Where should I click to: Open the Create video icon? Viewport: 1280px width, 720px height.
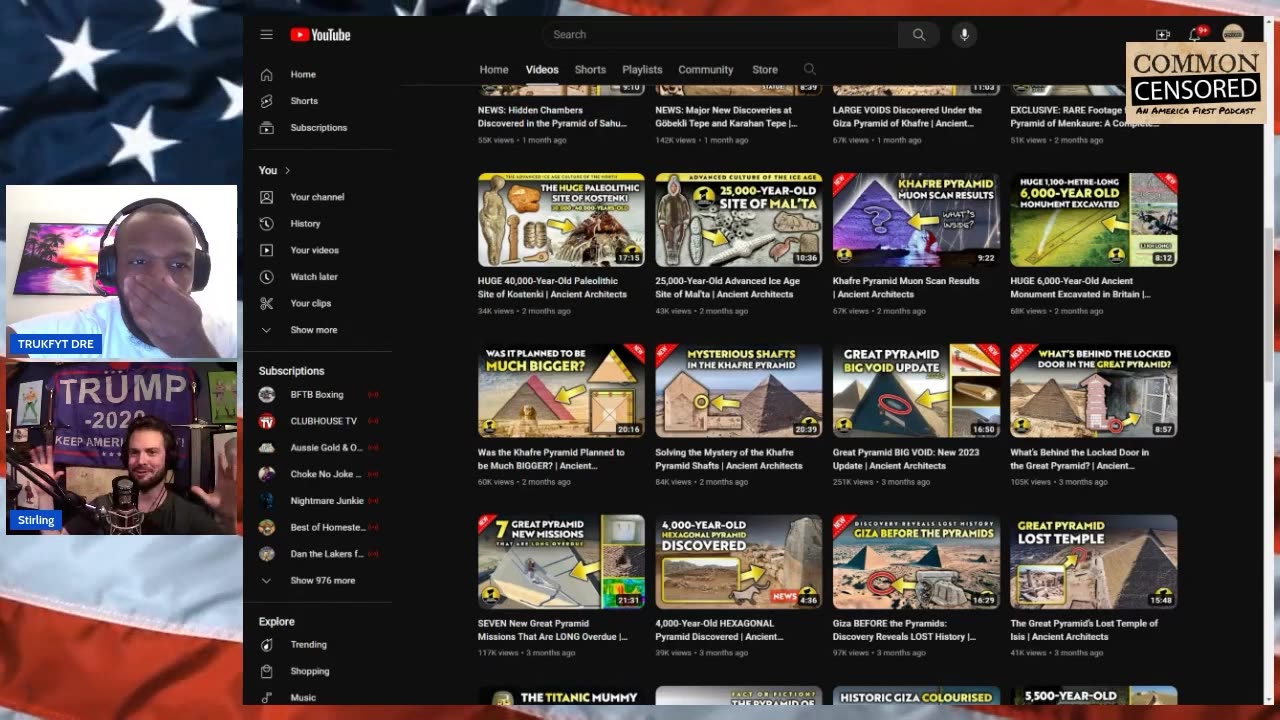[1163, 34]
